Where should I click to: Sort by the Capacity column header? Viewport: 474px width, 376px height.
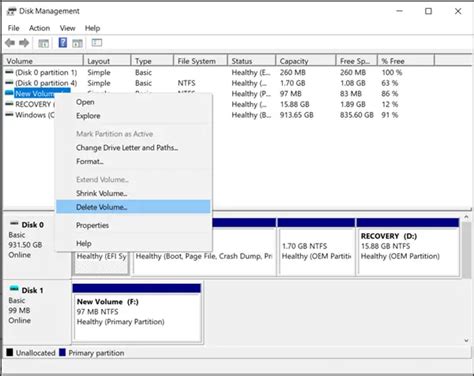point(306,61)
